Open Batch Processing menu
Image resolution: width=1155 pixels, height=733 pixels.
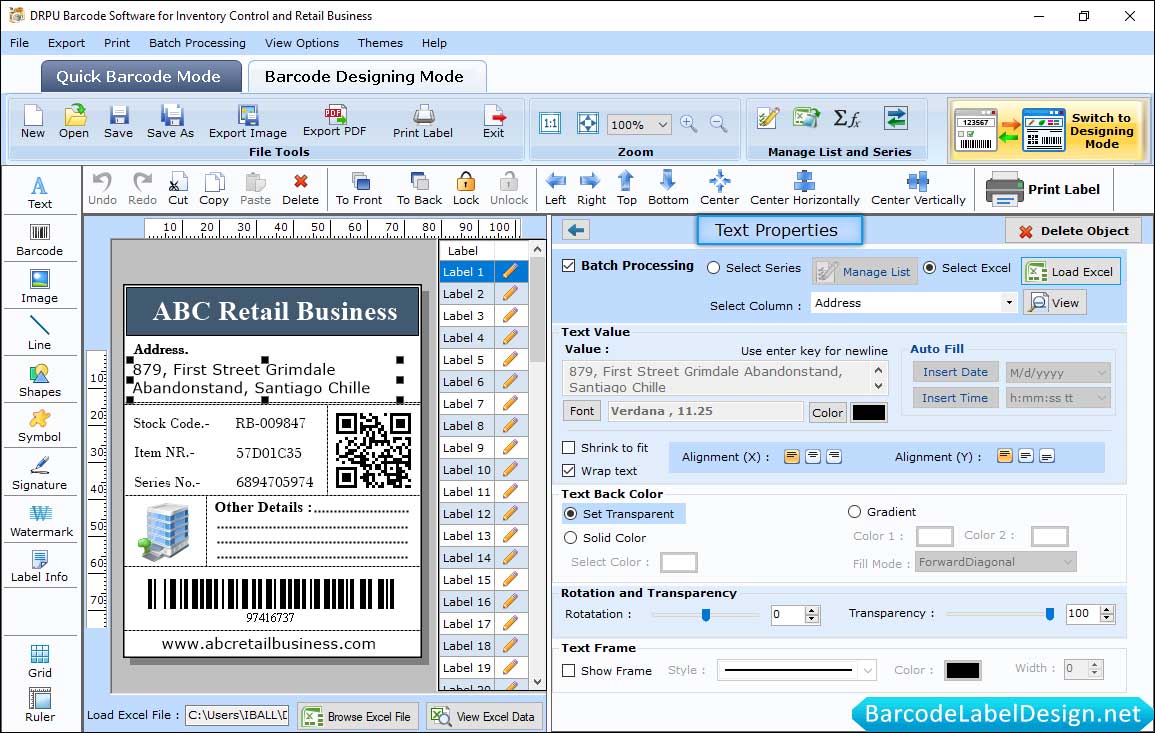[197, 43]
